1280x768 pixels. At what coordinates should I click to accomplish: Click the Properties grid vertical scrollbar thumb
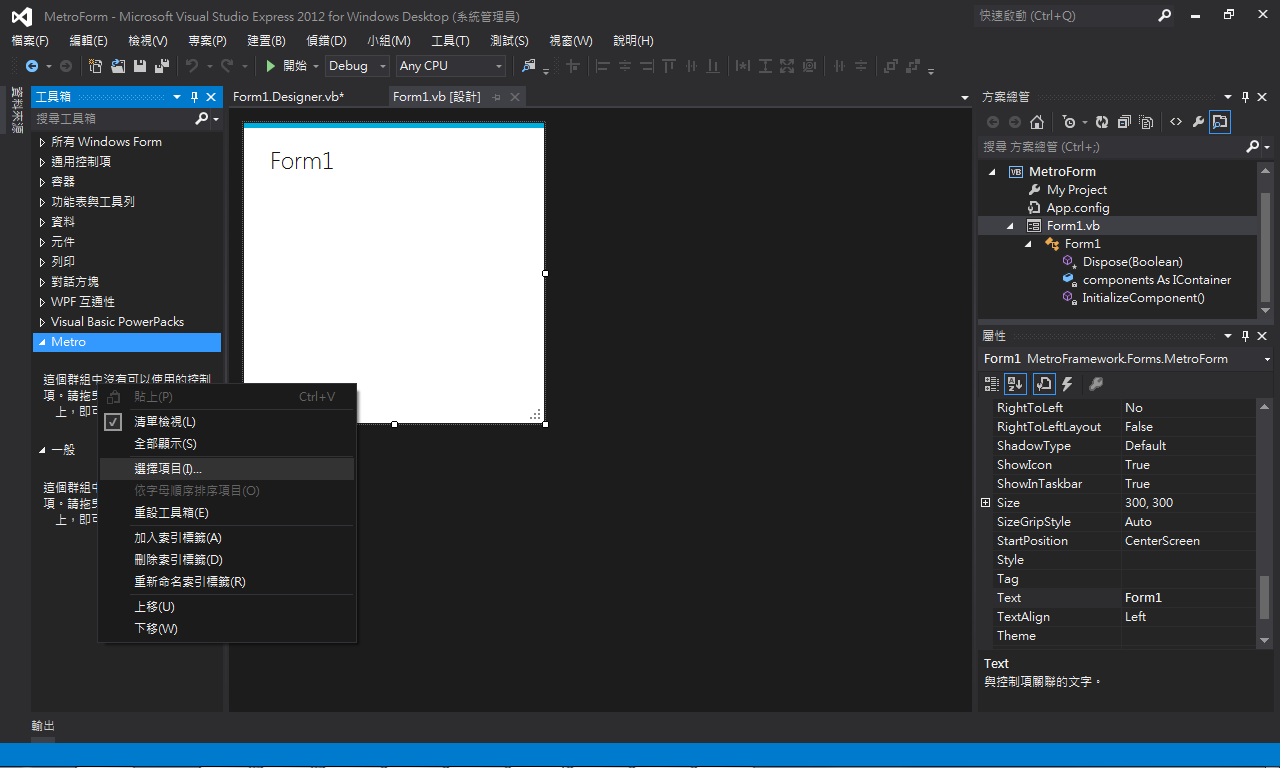click(1264, 598)
